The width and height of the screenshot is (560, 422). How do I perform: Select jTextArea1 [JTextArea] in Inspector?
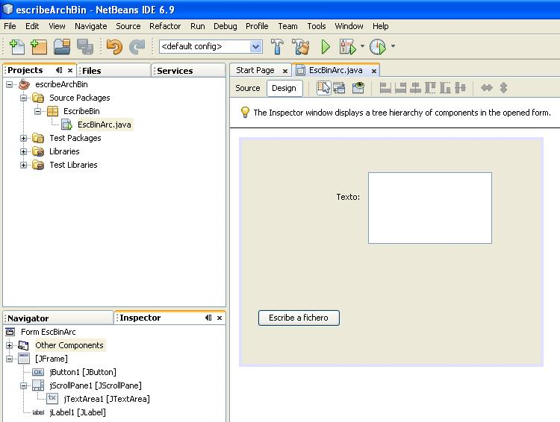(106, 399)
